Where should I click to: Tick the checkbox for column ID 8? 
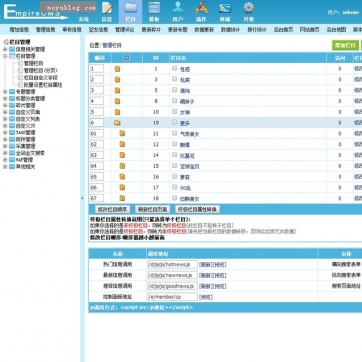click(174, 100)
